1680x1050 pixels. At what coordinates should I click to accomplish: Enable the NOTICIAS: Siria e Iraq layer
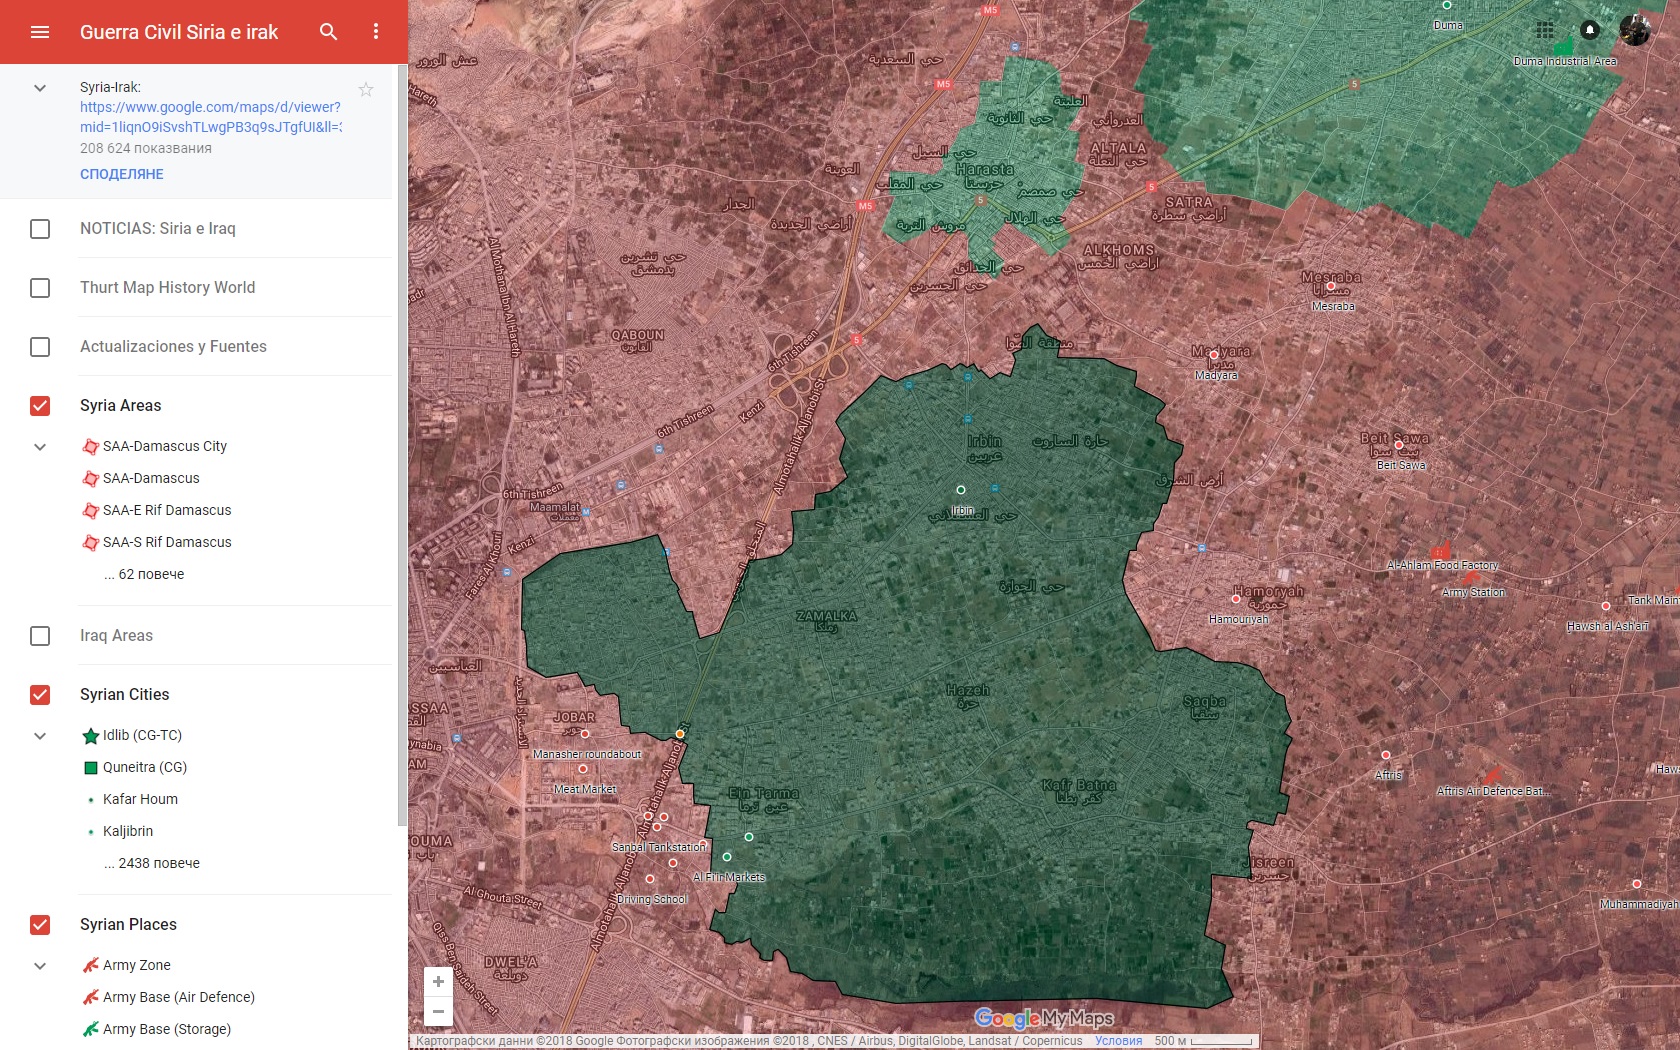click(40, 229)
